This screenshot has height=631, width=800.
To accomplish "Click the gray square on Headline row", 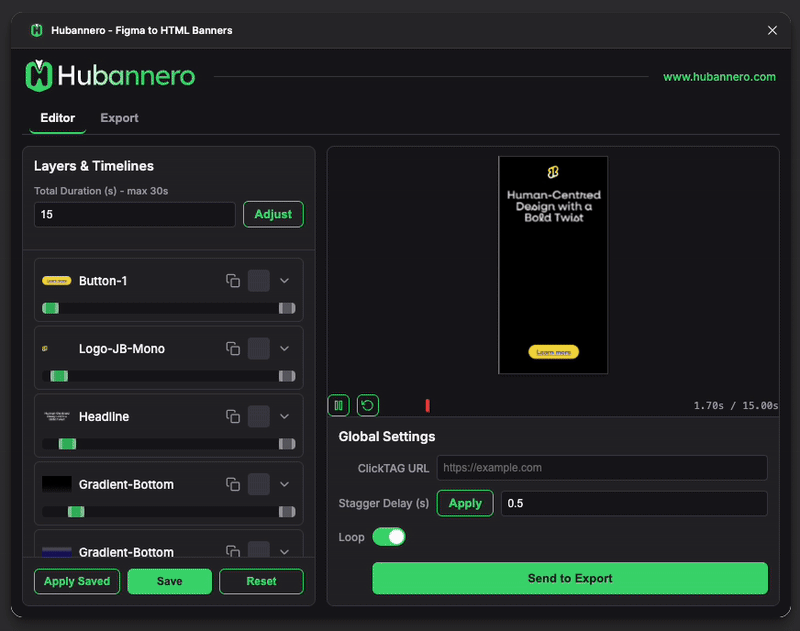I will [x=259, y=416].
